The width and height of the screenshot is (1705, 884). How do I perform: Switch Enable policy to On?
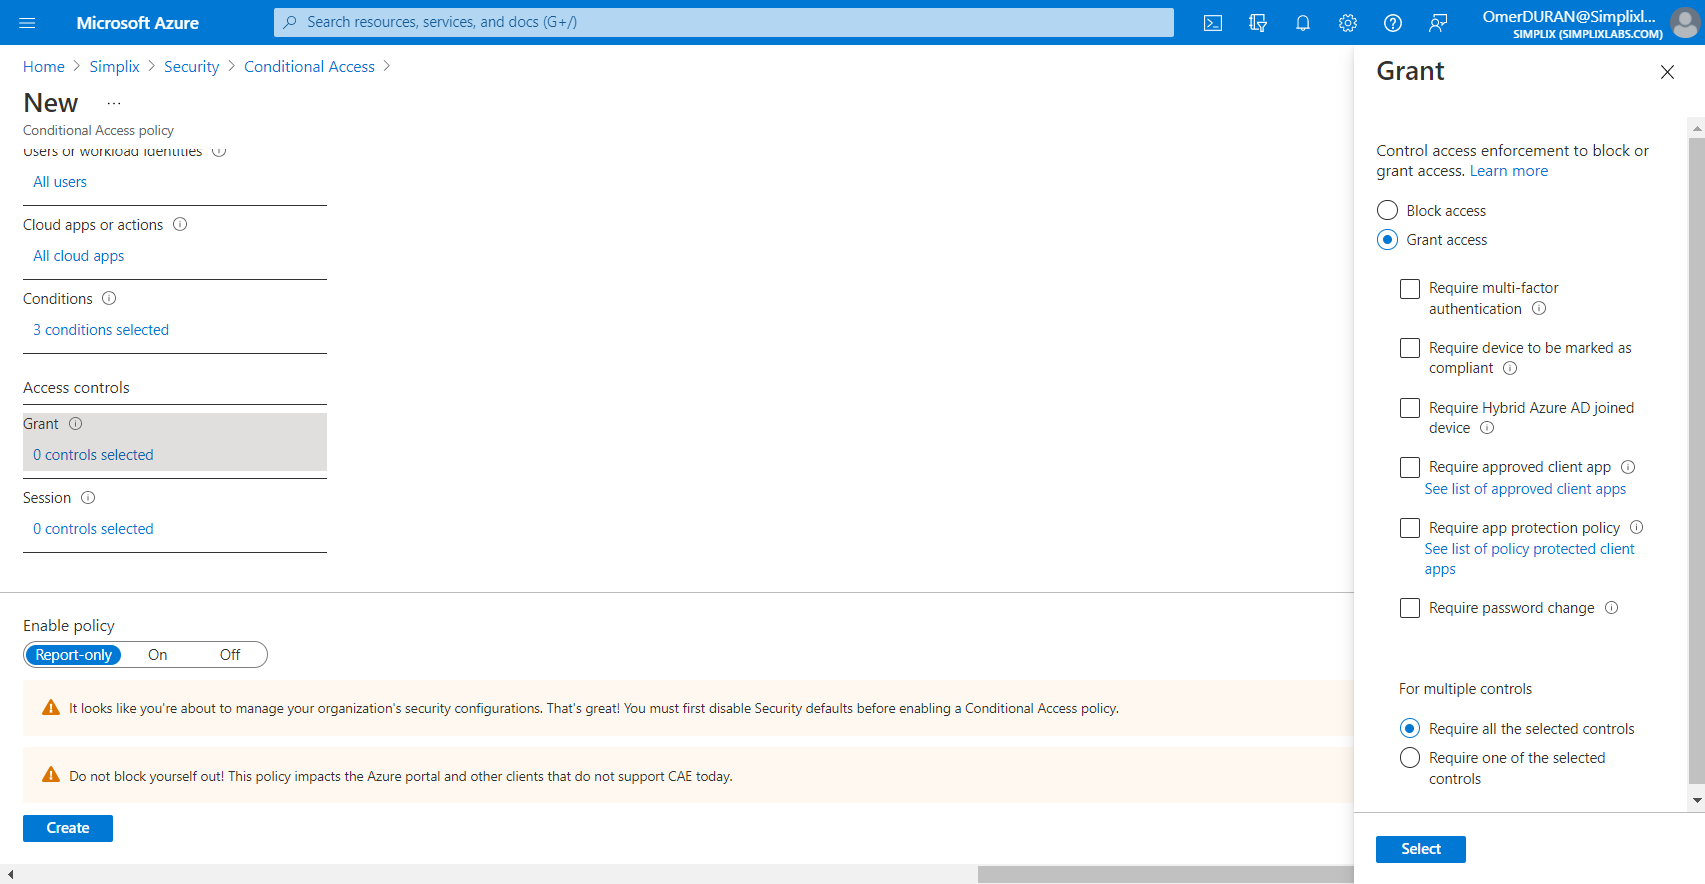pyautogui.click(x=158, y=655)
